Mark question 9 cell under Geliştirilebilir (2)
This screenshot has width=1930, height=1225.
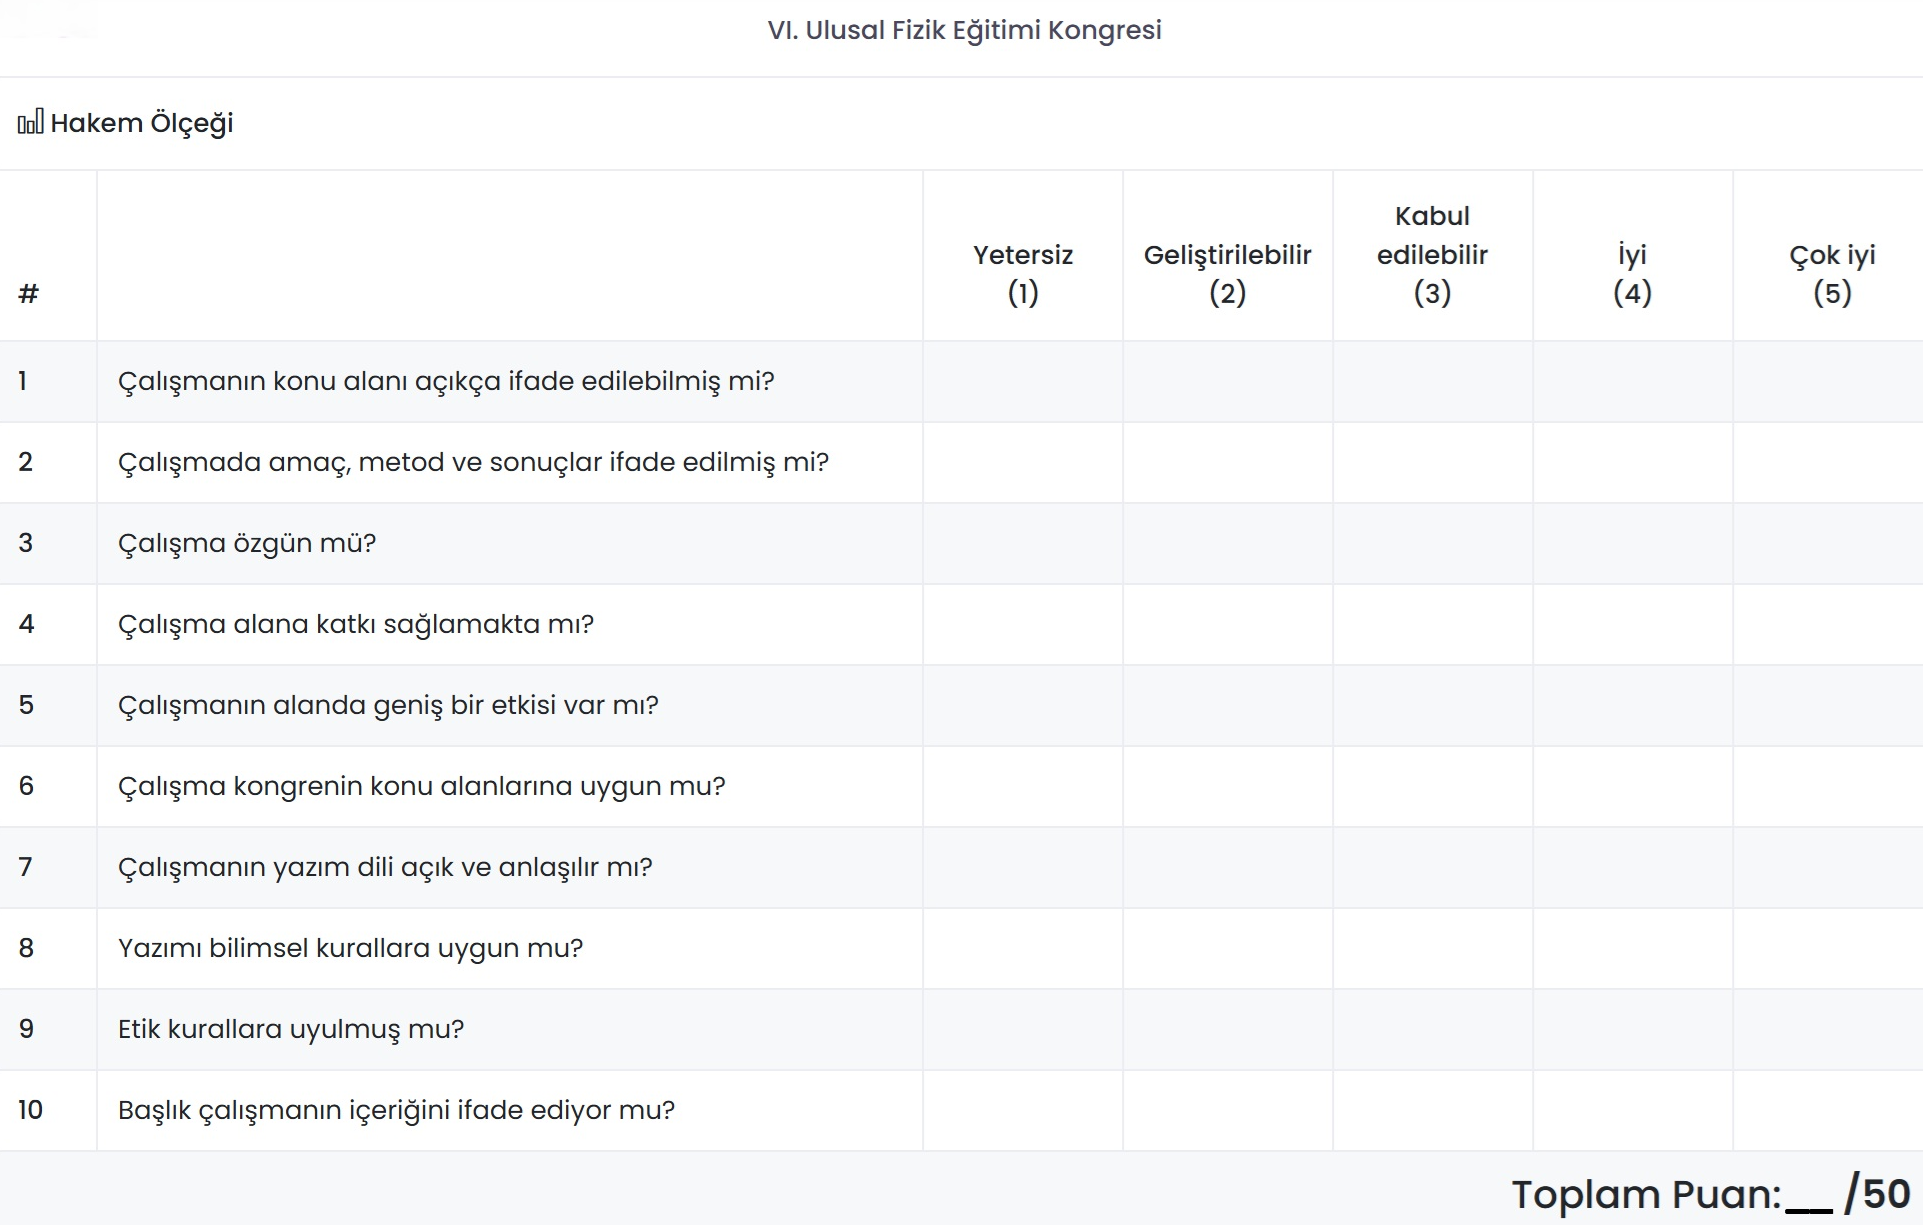[x=1227, y=1029]
